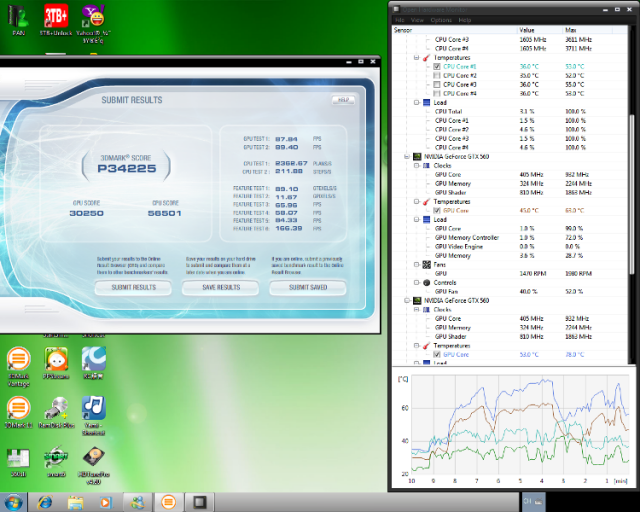Collapse the upper NVIDIA GeForce GTX 560 node
640x512 pixels.
point(407,156)
